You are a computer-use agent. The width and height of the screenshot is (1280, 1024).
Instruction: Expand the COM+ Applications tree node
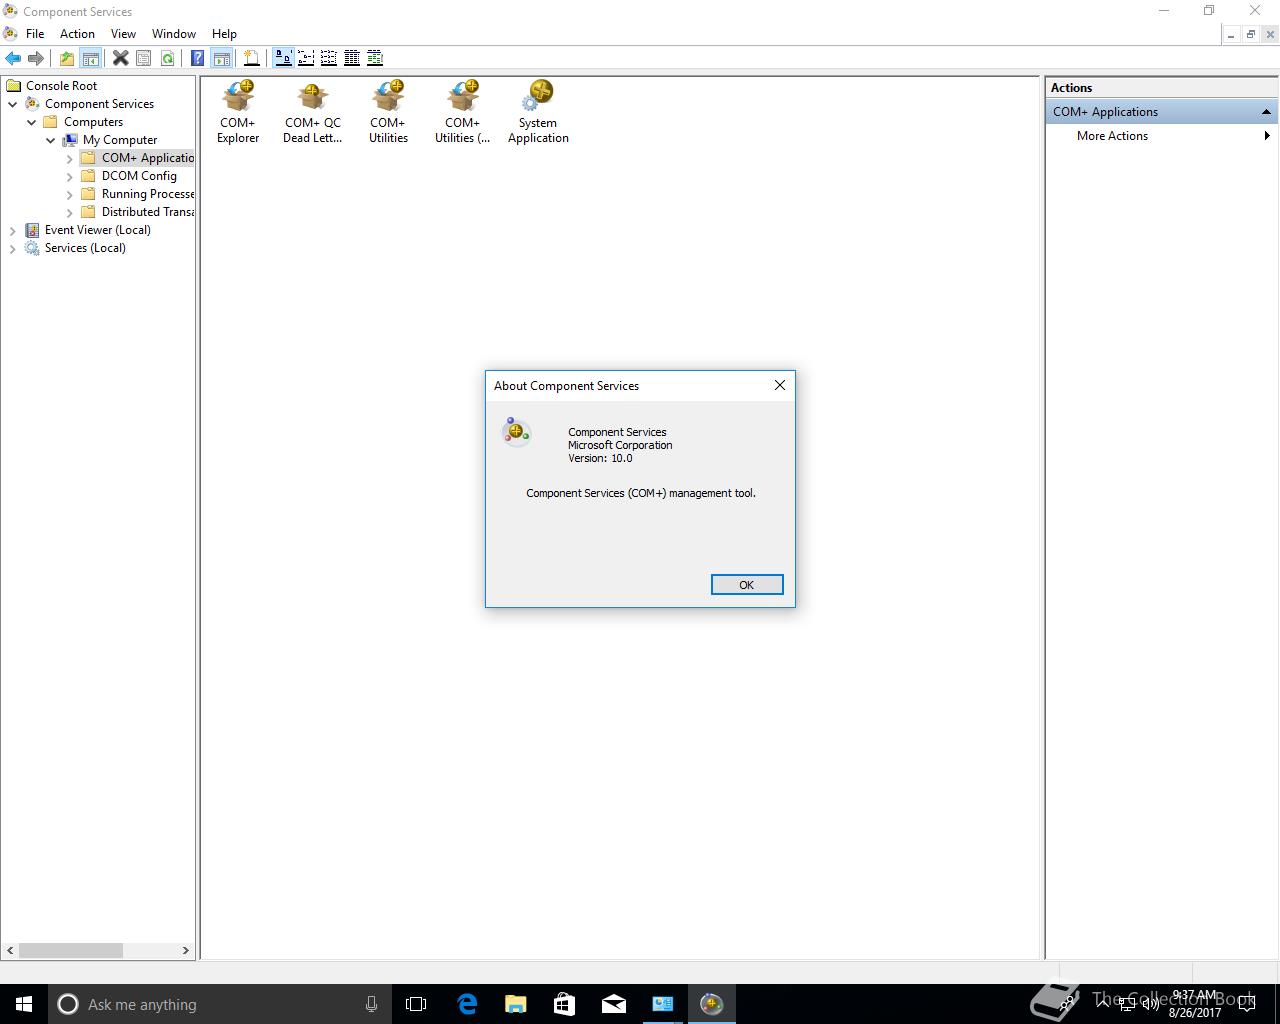point(70,158)
